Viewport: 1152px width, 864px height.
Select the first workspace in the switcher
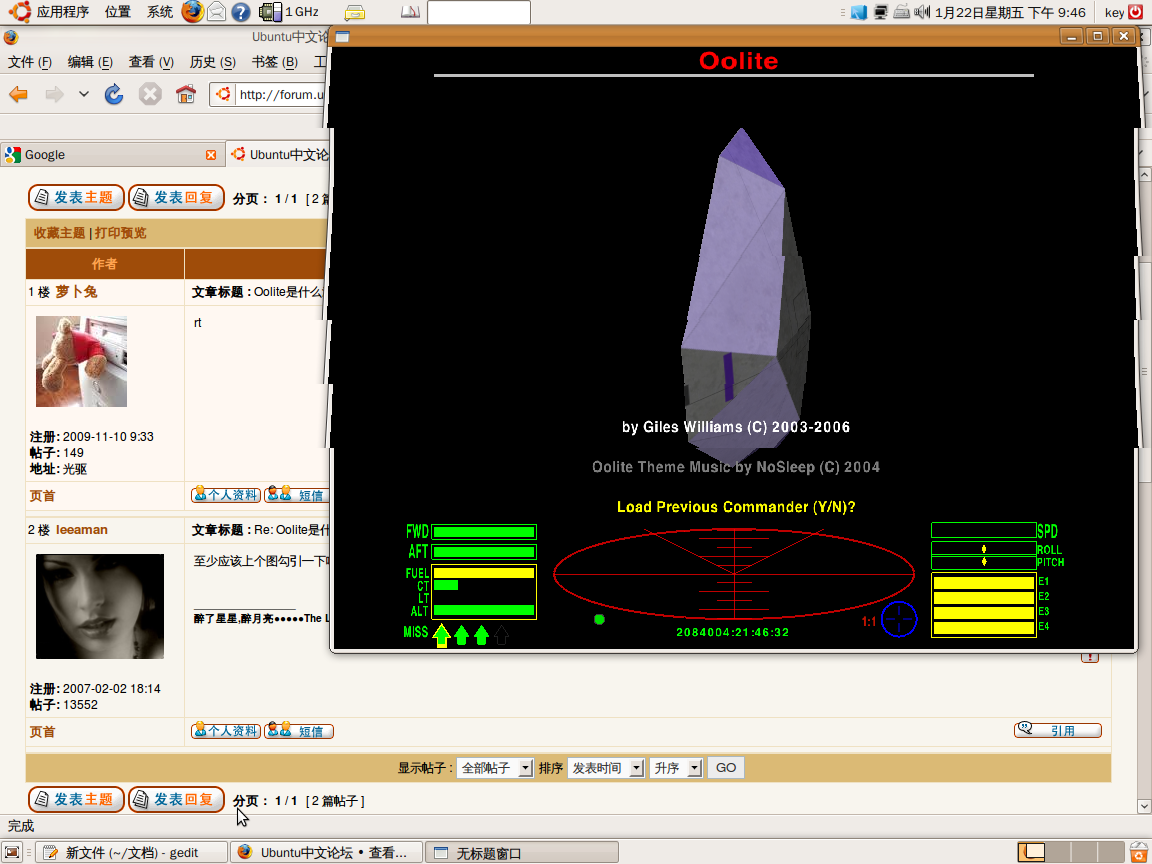click(1031, 852)
